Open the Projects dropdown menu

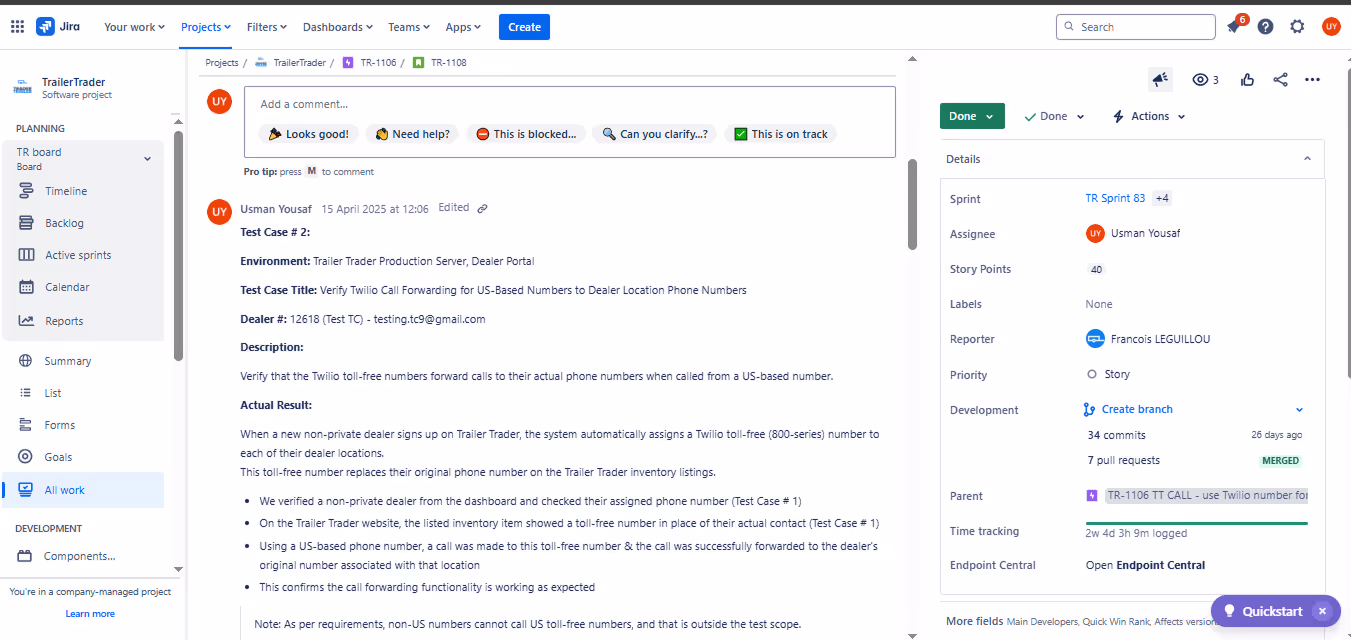pyautogui.click(x=206, y=27)
